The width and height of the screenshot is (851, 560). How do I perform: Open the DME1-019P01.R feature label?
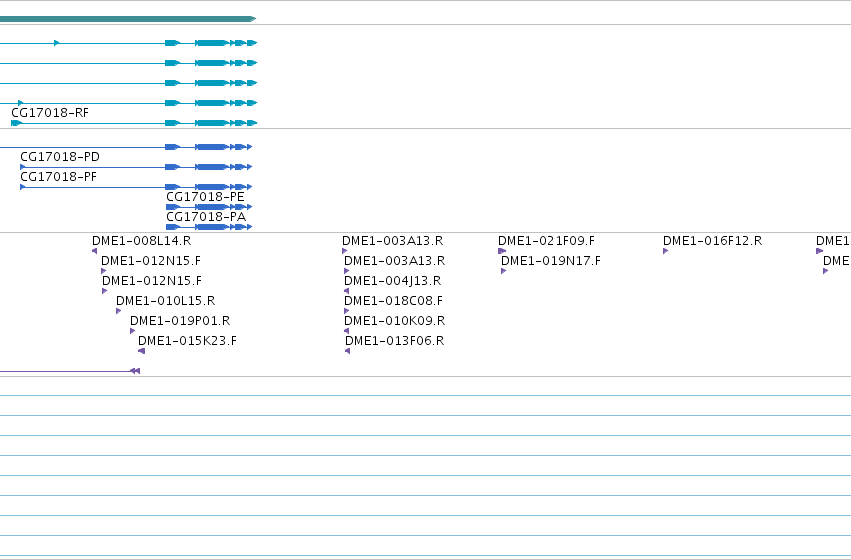[x=180, y=321]
